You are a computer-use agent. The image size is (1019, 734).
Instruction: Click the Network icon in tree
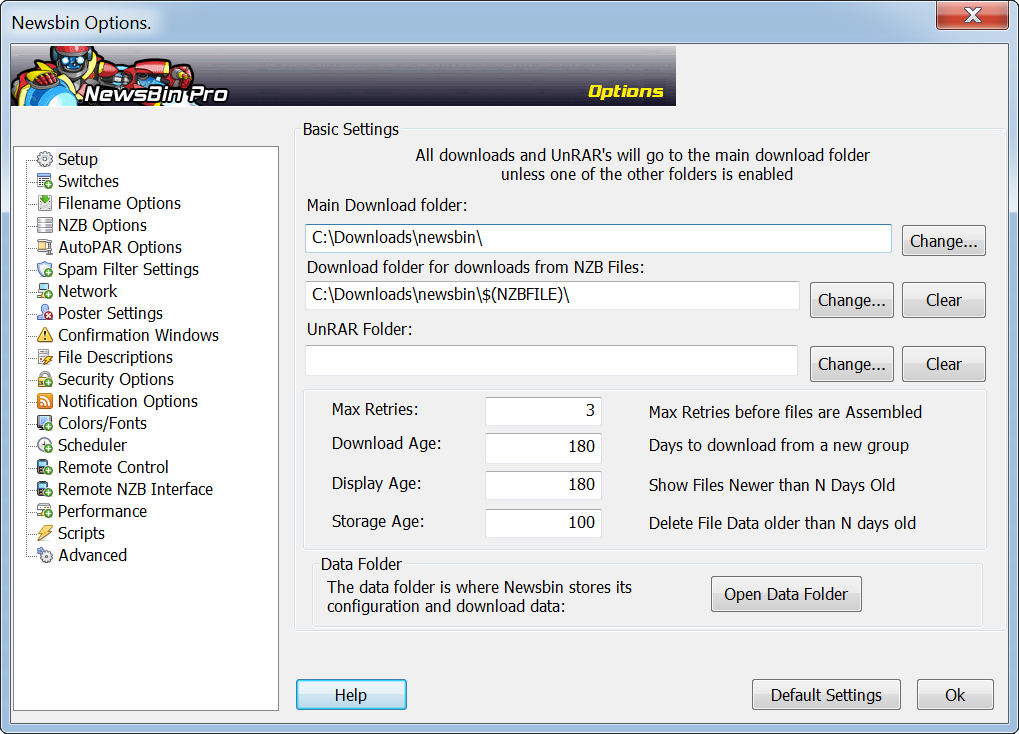[x=45, y=291]
